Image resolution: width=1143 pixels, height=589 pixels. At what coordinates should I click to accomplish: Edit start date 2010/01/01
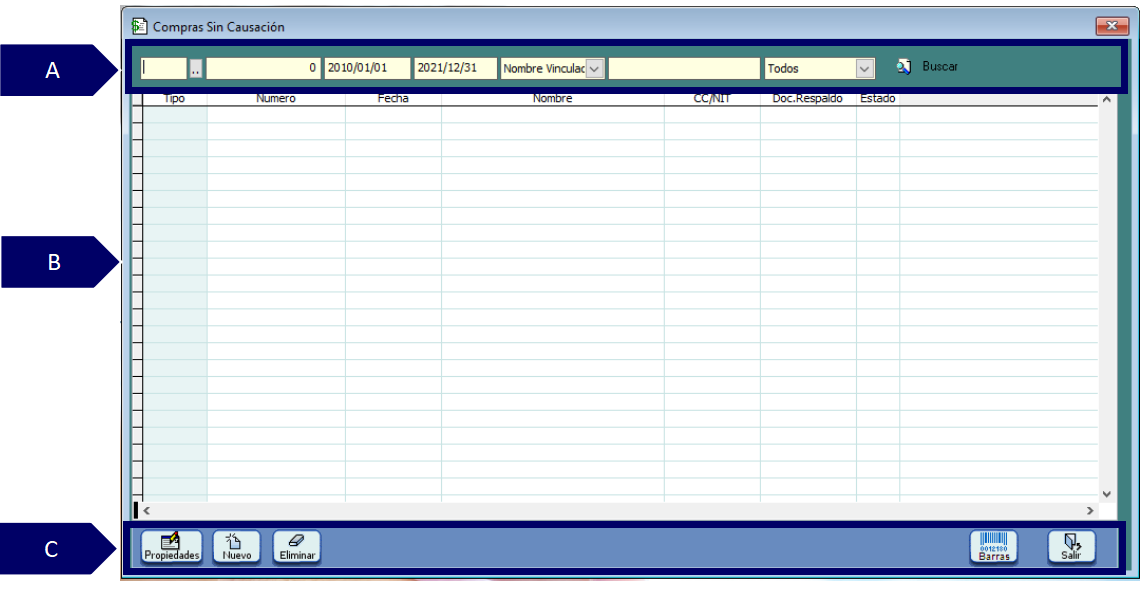coord(367,69)
